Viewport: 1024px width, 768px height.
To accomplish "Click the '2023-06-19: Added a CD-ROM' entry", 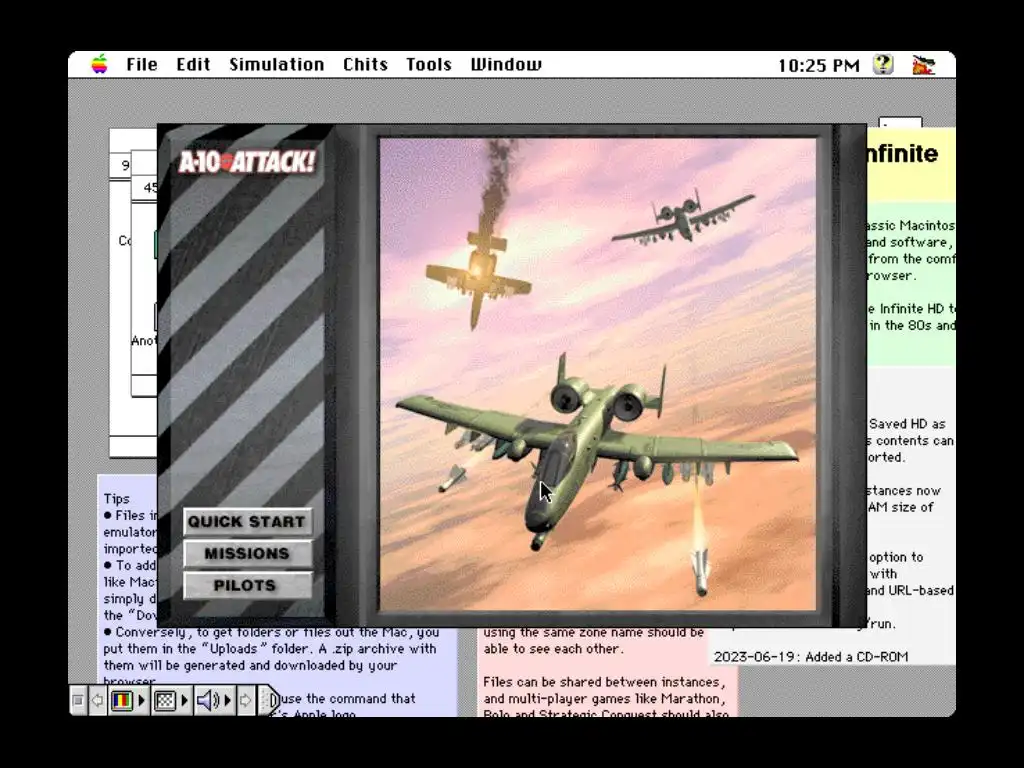I will 810,656.
